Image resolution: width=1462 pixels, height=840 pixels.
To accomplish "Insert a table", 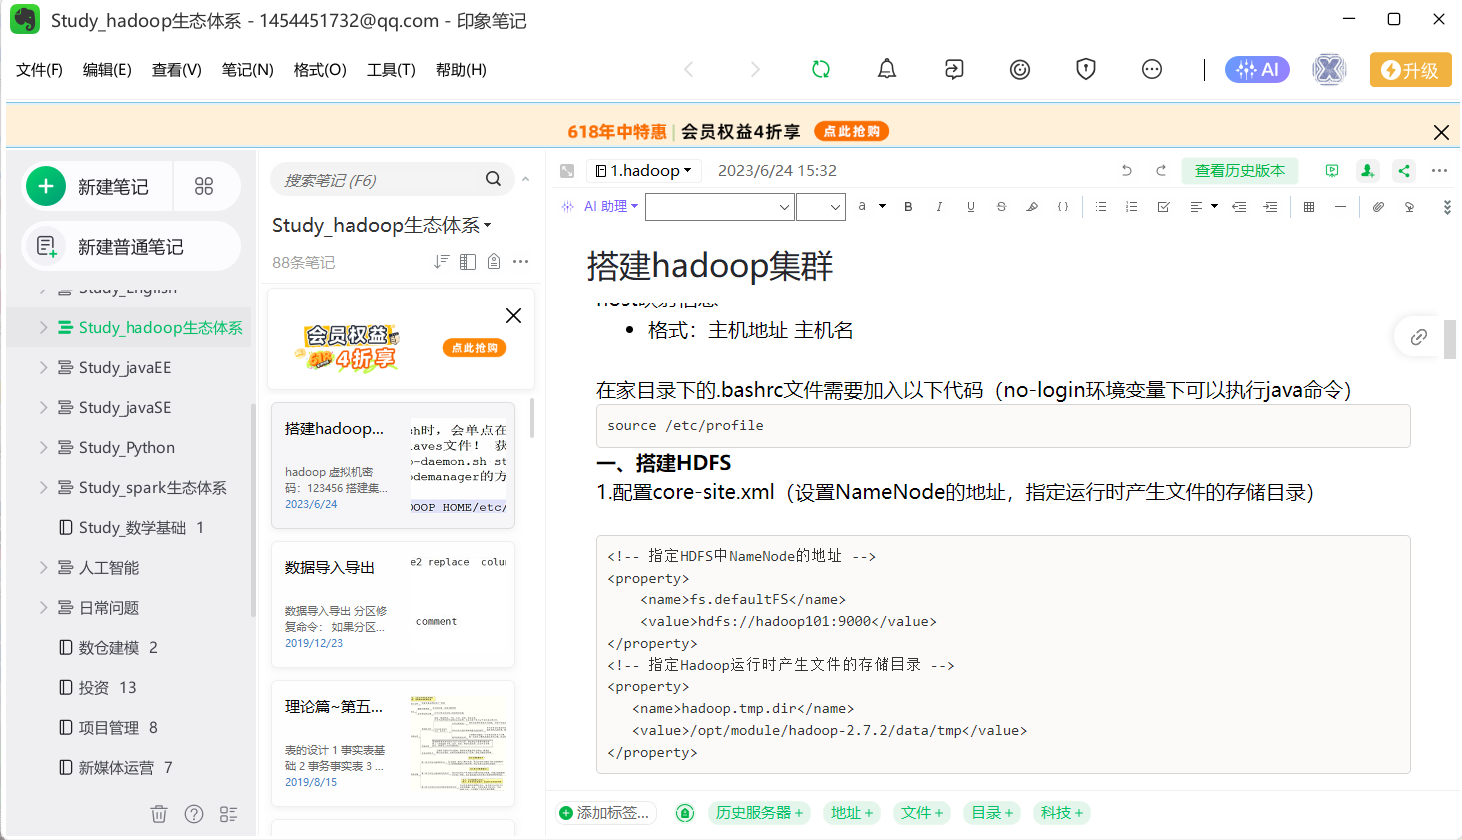I will pos(1309,206).
